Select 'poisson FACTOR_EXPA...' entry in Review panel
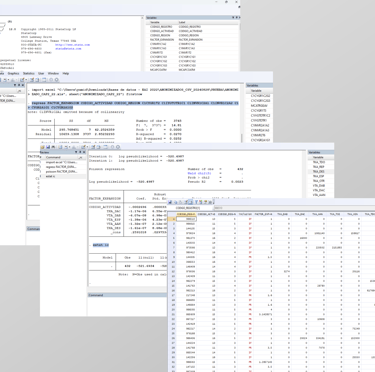This screenshot has width=375, height=372. (62, 171)
